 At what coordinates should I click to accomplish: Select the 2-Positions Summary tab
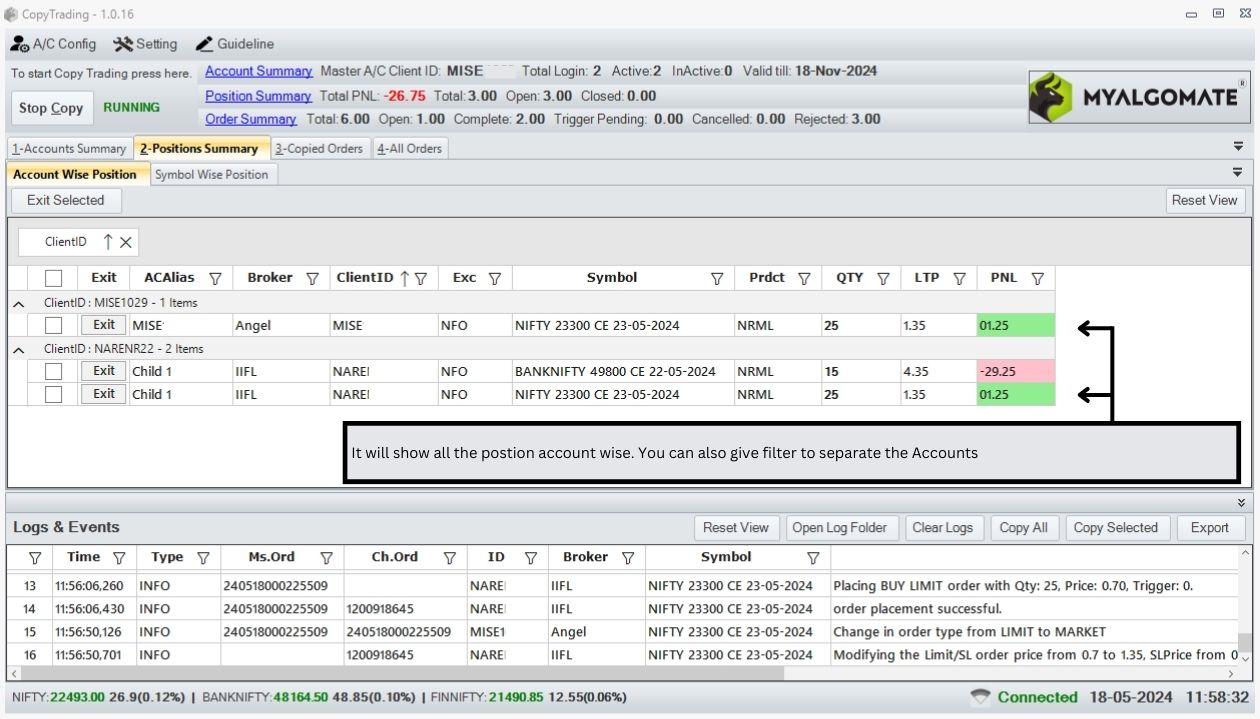click(x=200, y=148)
